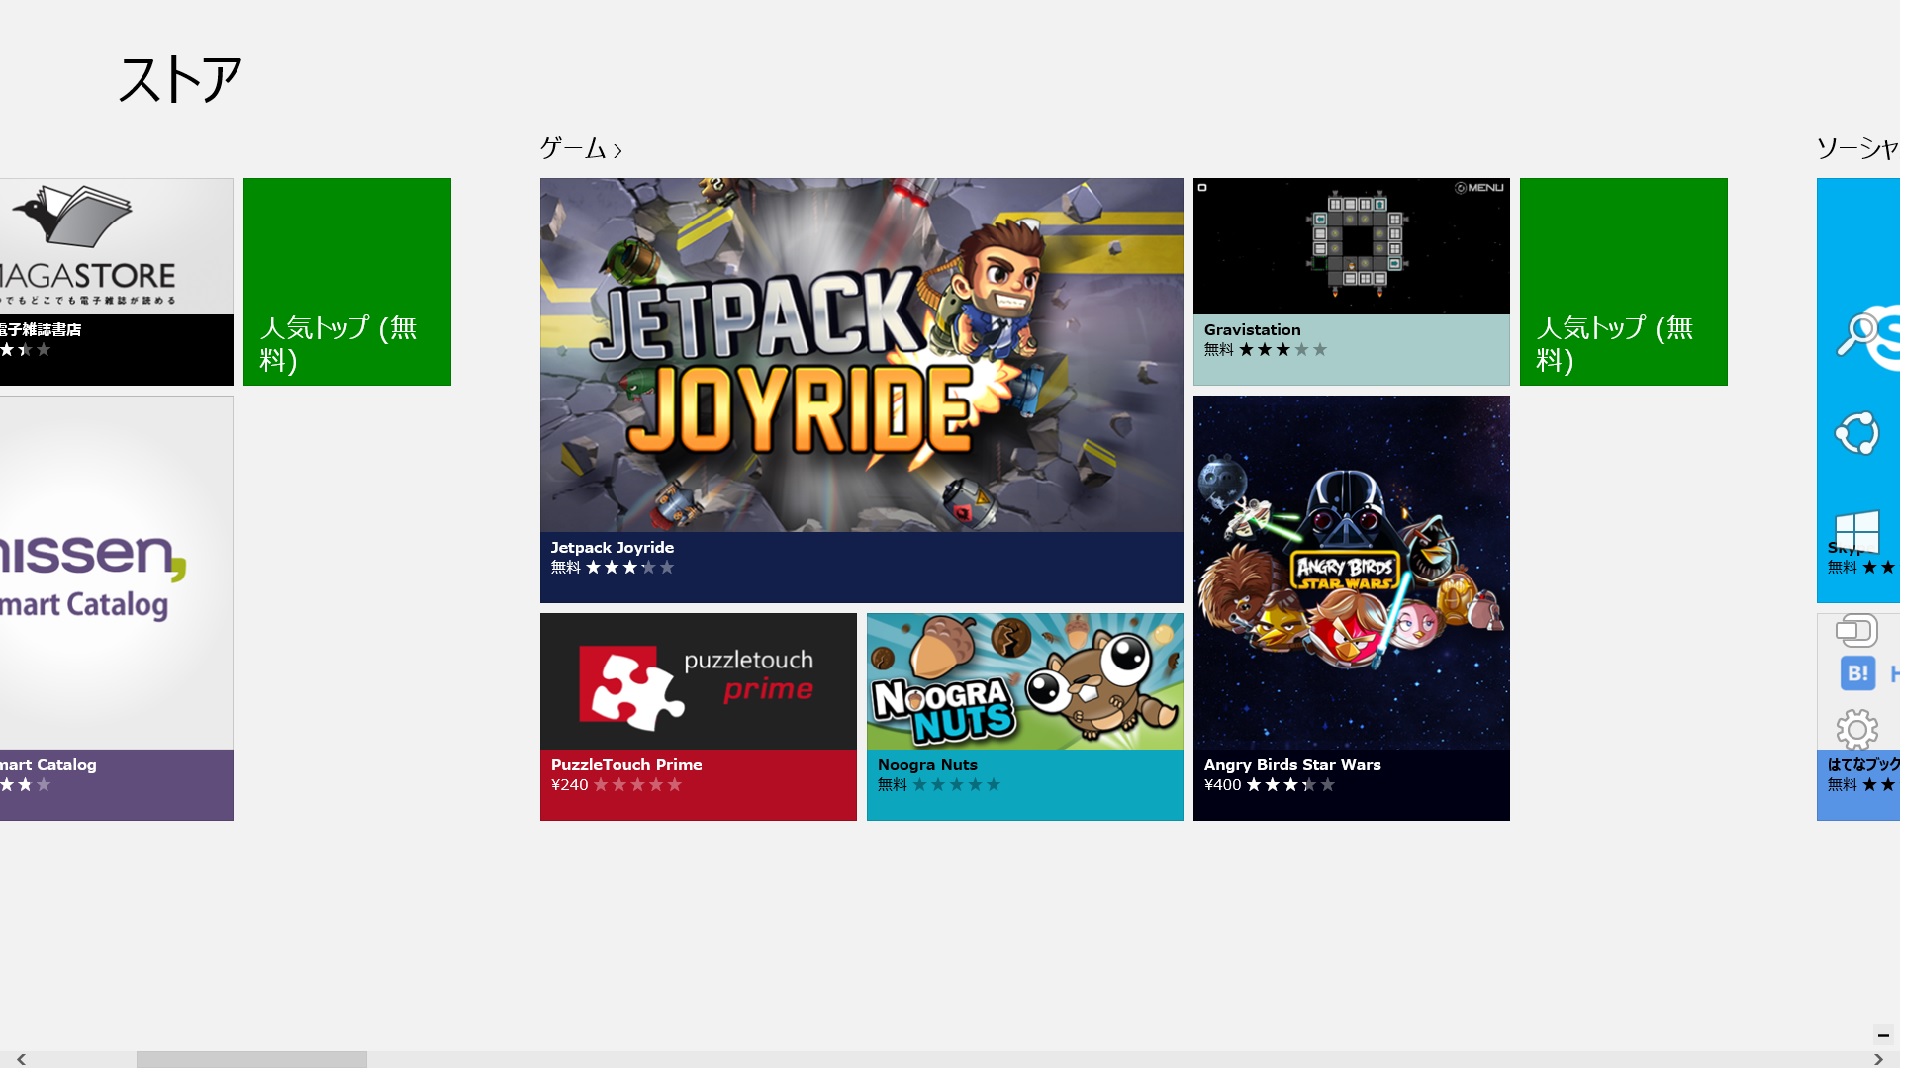The width and height of the screenshot is (1920, 1080).
Task: Click the Search charm magnifier icon
Action: click(1858, 334)
